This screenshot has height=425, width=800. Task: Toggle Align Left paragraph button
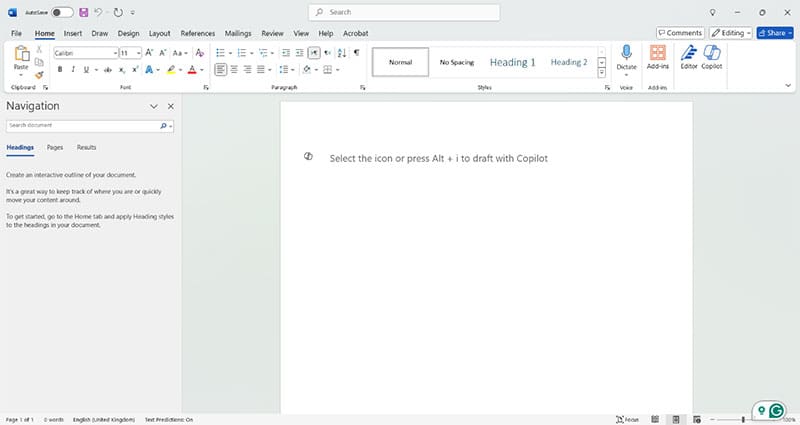pos(220,69)
